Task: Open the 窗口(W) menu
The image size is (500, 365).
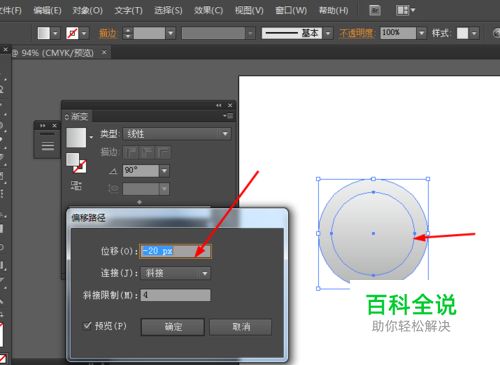Action: coord(291,10)
